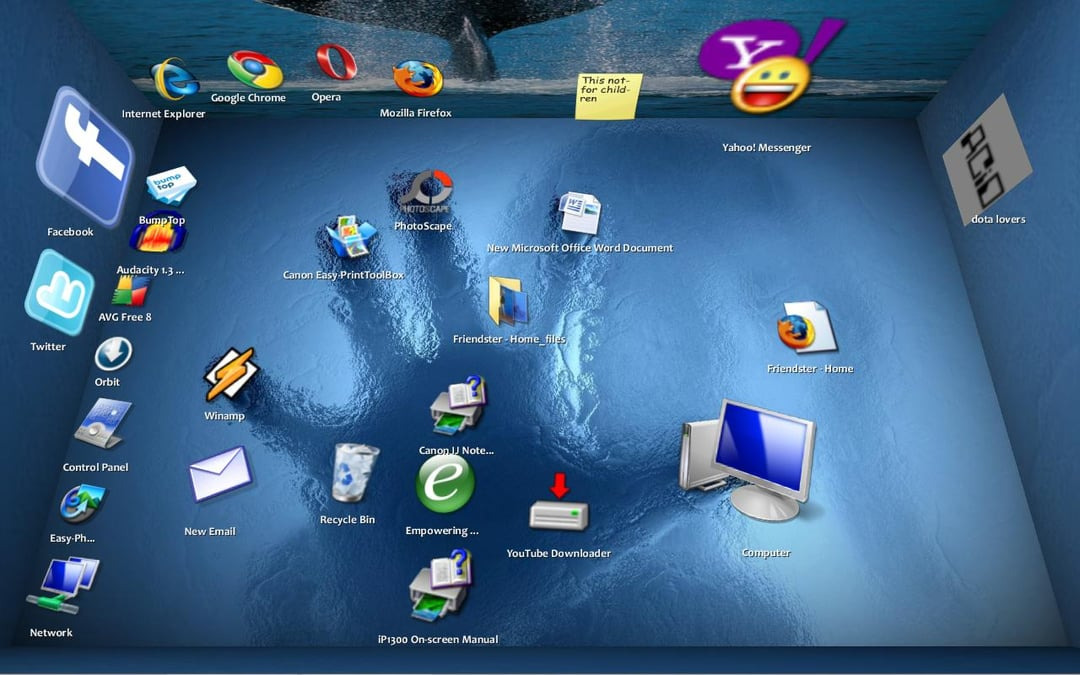The image size is (1080, 675).
Task: Click the Facebook widget on left wall
Action: (85, 156)
